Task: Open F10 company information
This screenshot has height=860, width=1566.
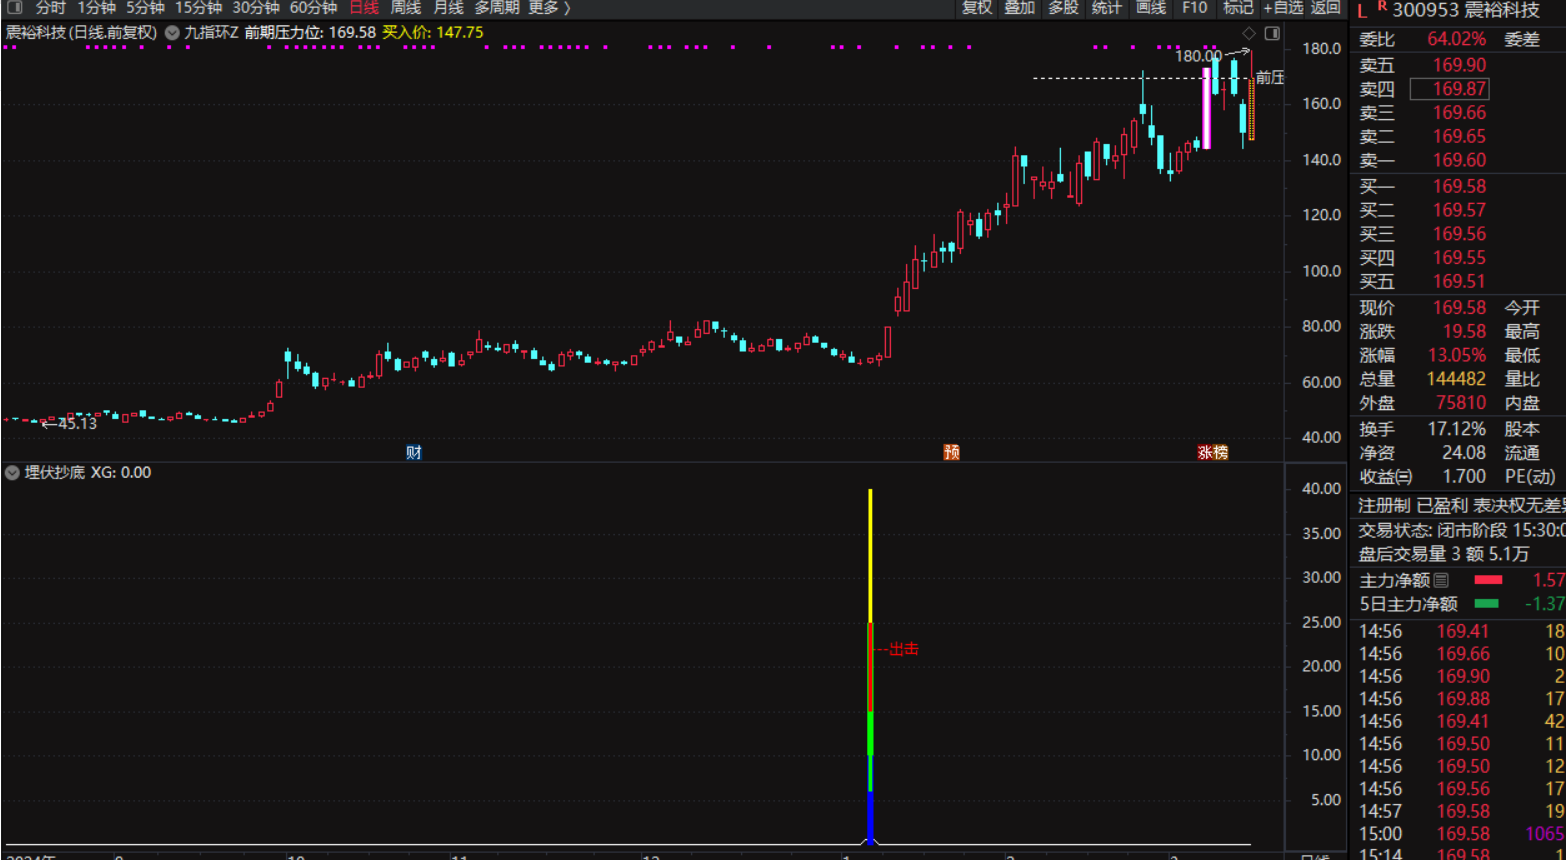Action: 1194,8
